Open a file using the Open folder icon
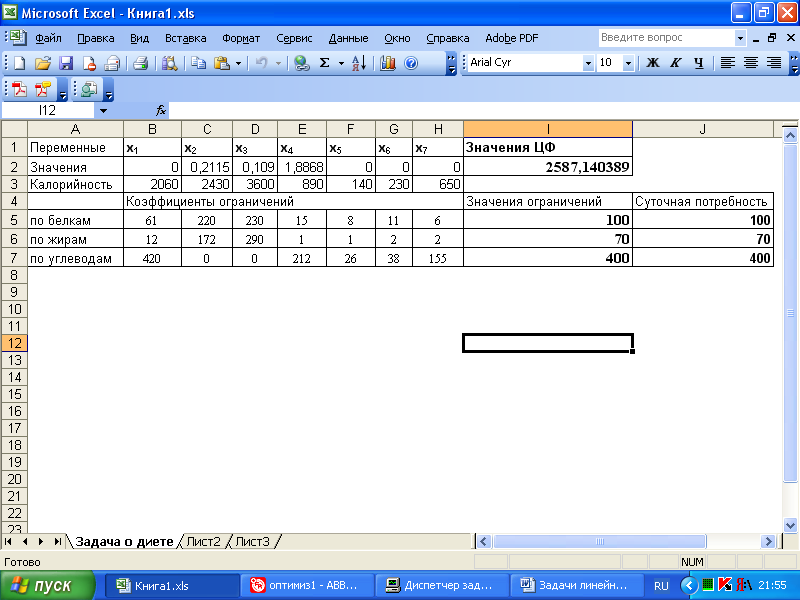 pos(43,63)
